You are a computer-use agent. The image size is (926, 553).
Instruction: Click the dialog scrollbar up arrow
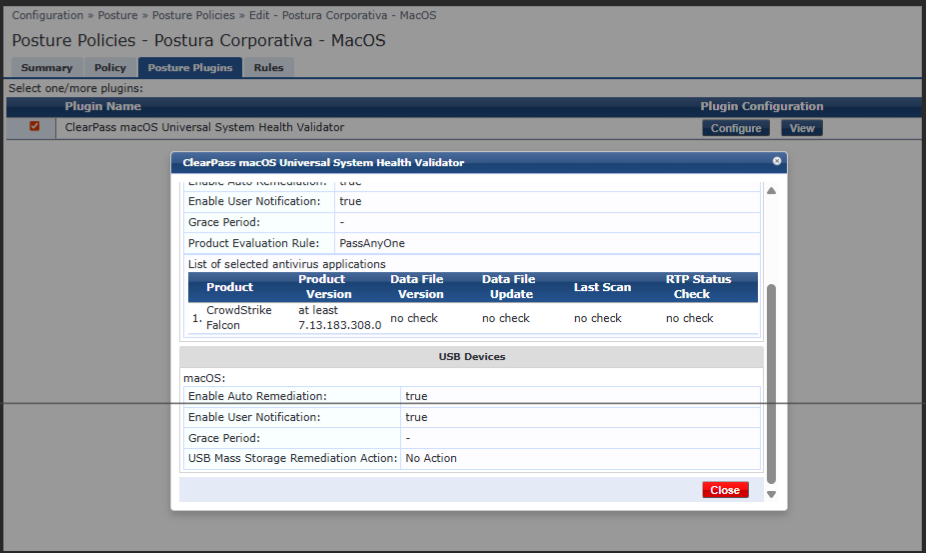pyautogui.click(x=771, y=191)
